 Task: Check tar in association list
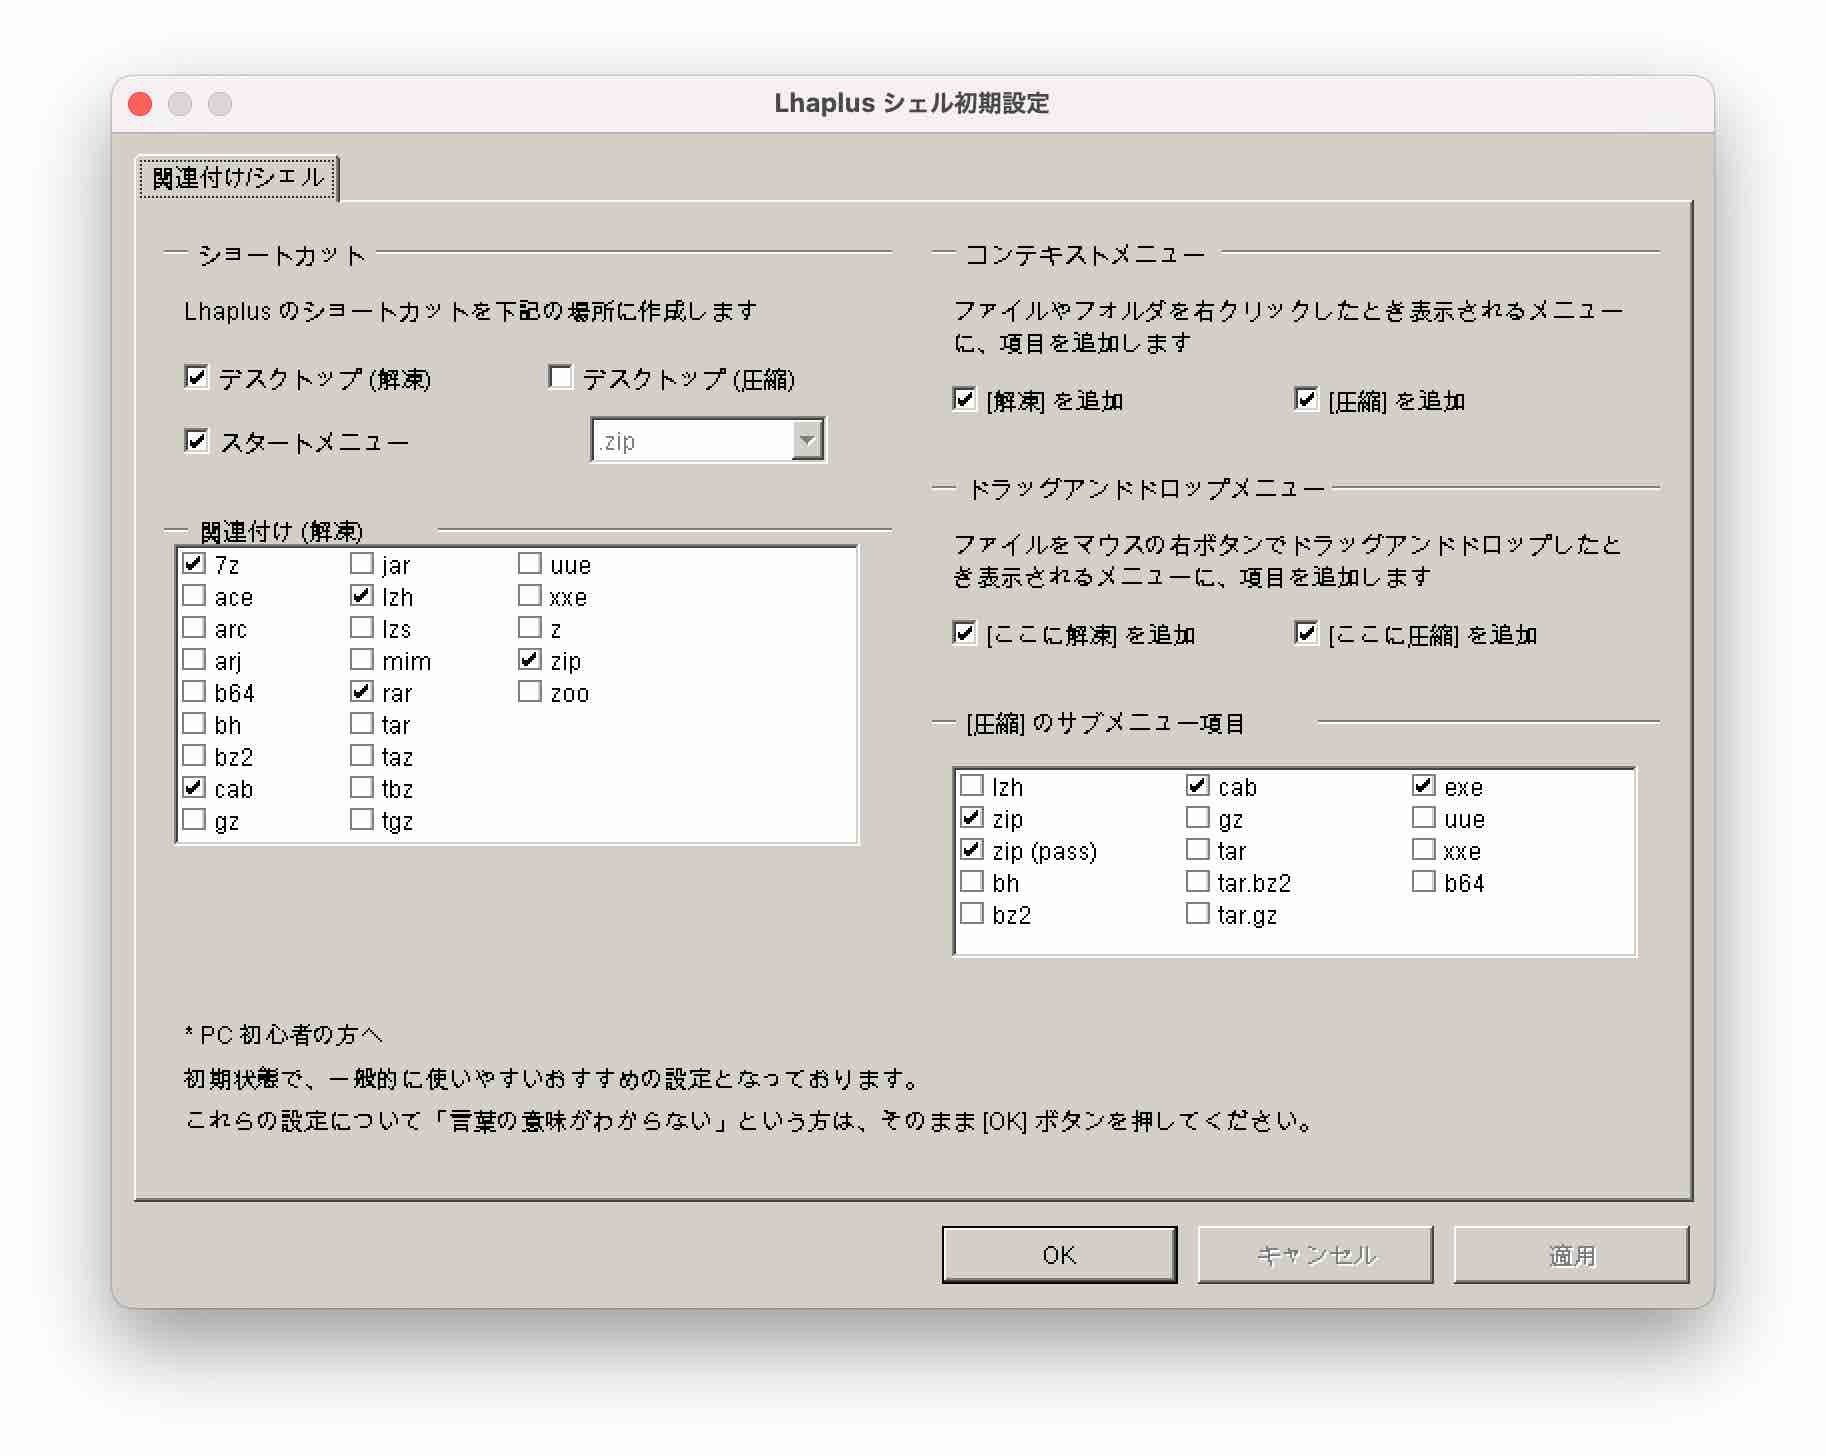pyautogui.click(x=362, y=724)
